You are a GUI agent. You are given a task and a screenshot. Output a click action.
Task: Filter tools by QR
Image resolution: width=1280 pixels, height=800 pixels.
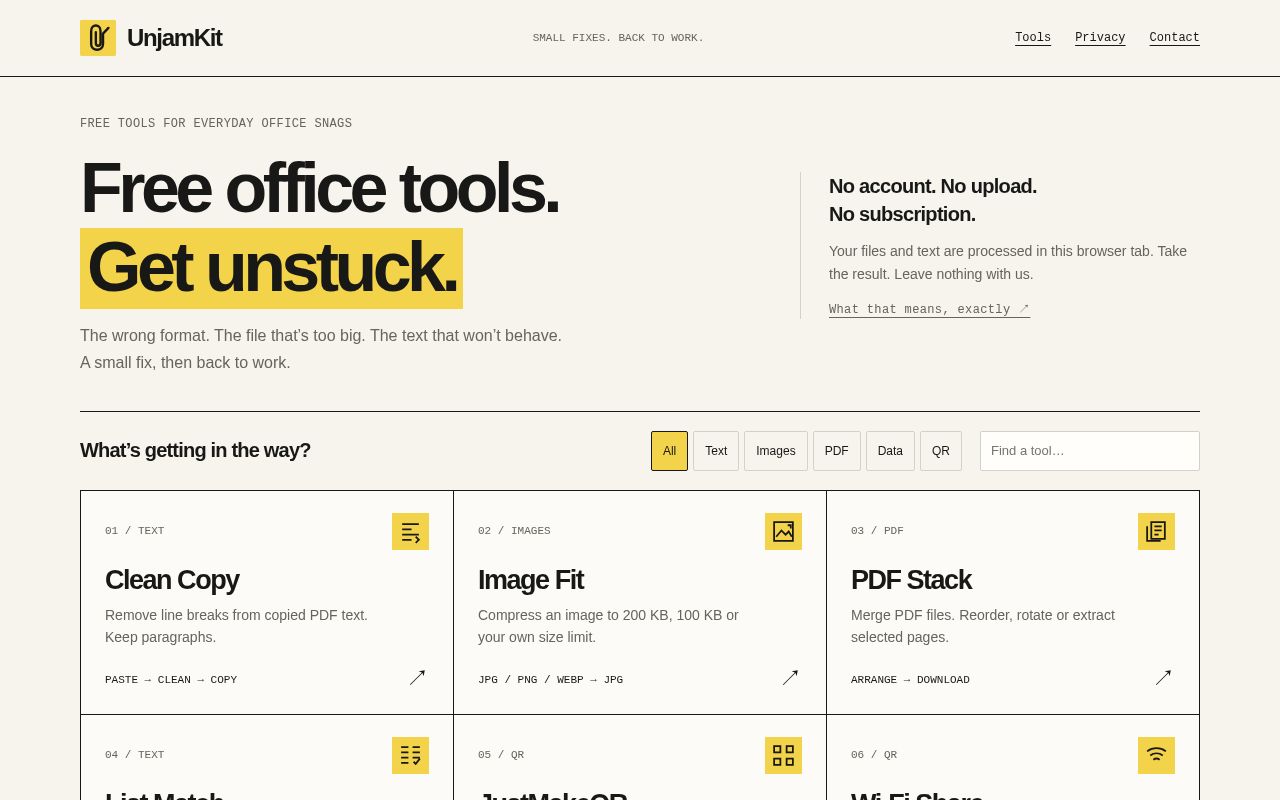[941, 451]
